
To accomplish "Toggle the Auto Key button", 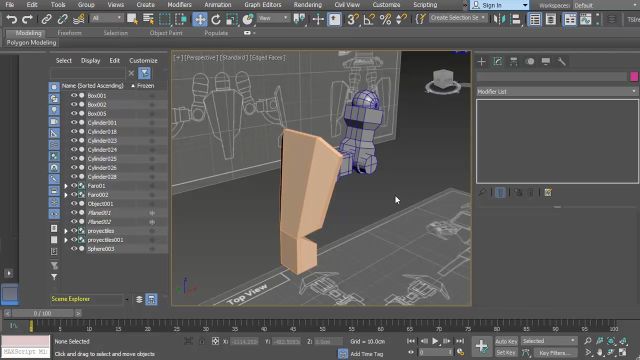I will coord(506,341).
